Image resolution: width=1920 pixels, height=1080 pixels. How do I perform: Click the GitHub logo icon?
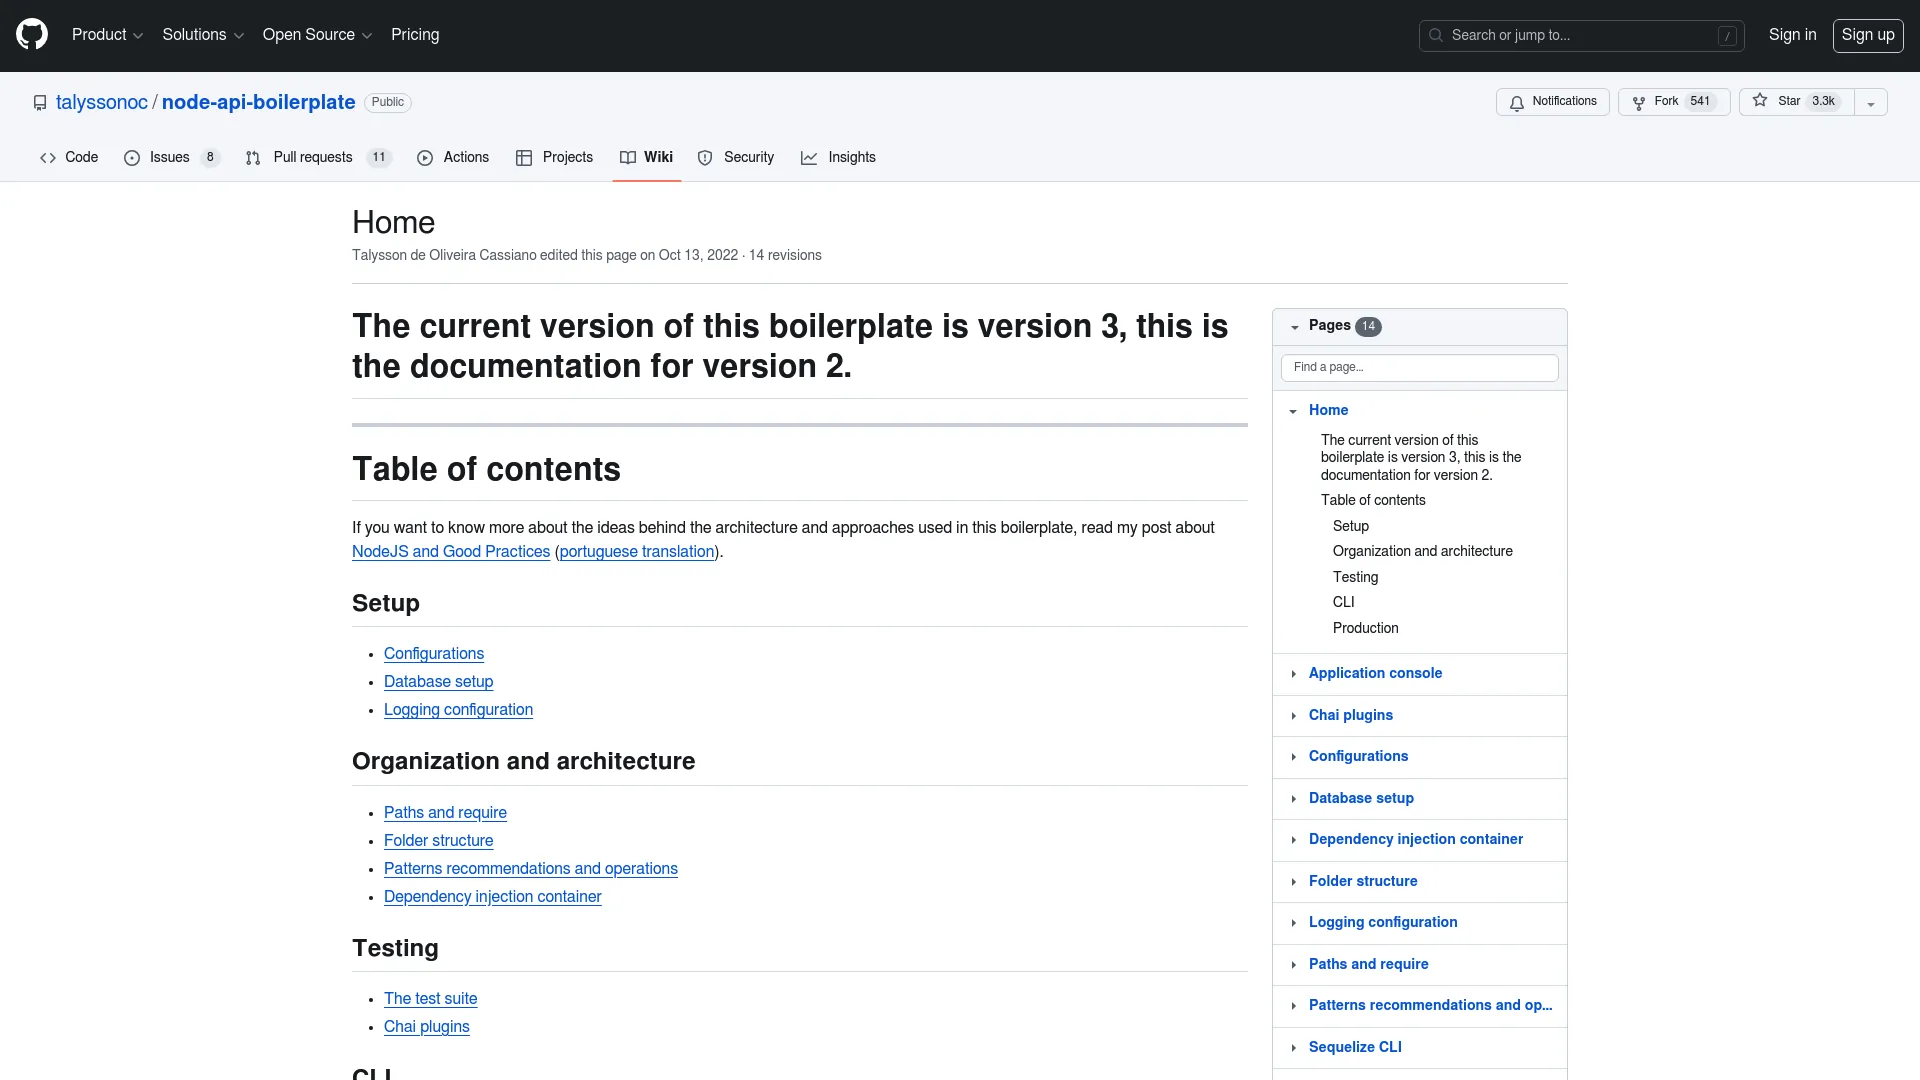pos(32,34)
